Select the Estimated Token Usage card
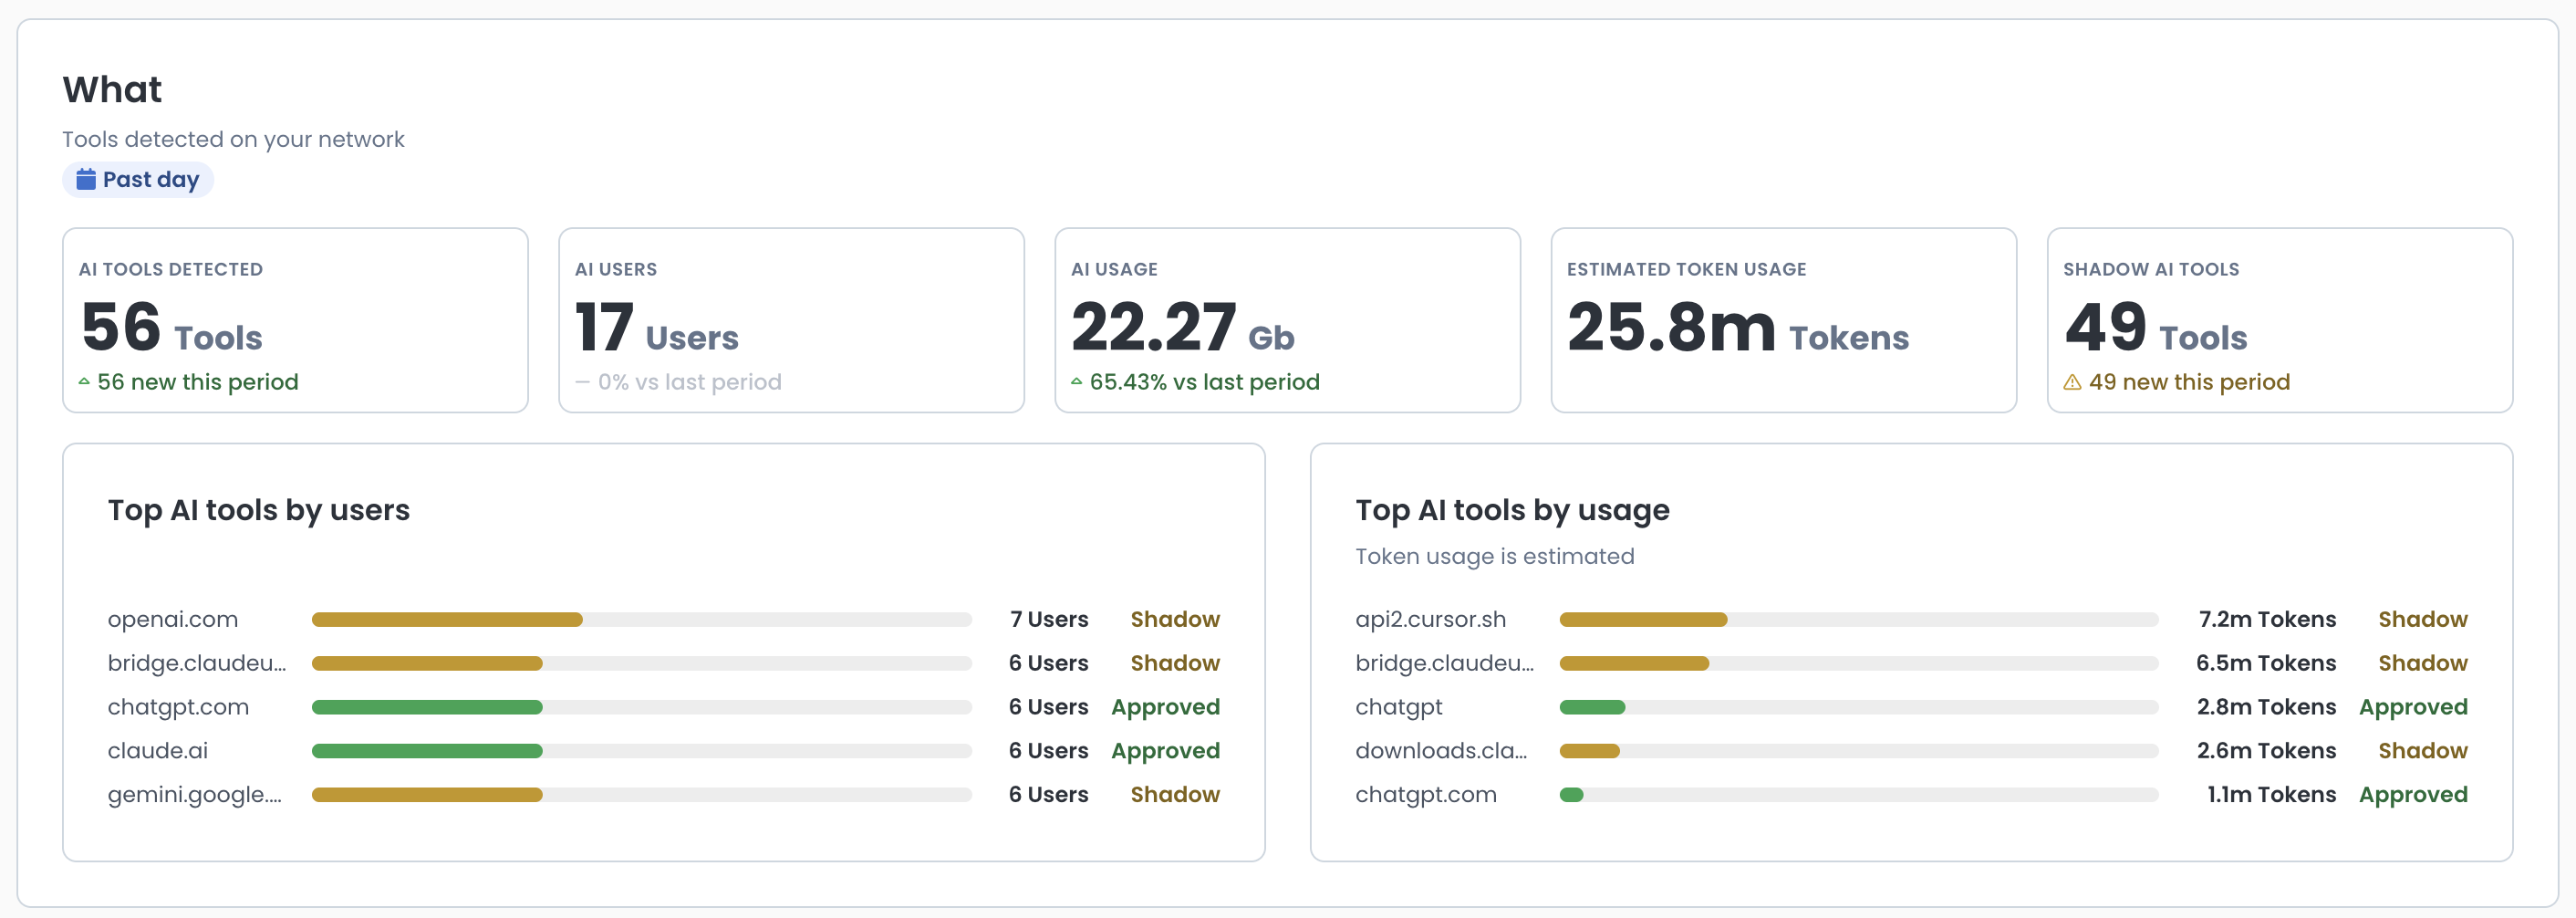2576x918 pixels. pos(1783,320)
